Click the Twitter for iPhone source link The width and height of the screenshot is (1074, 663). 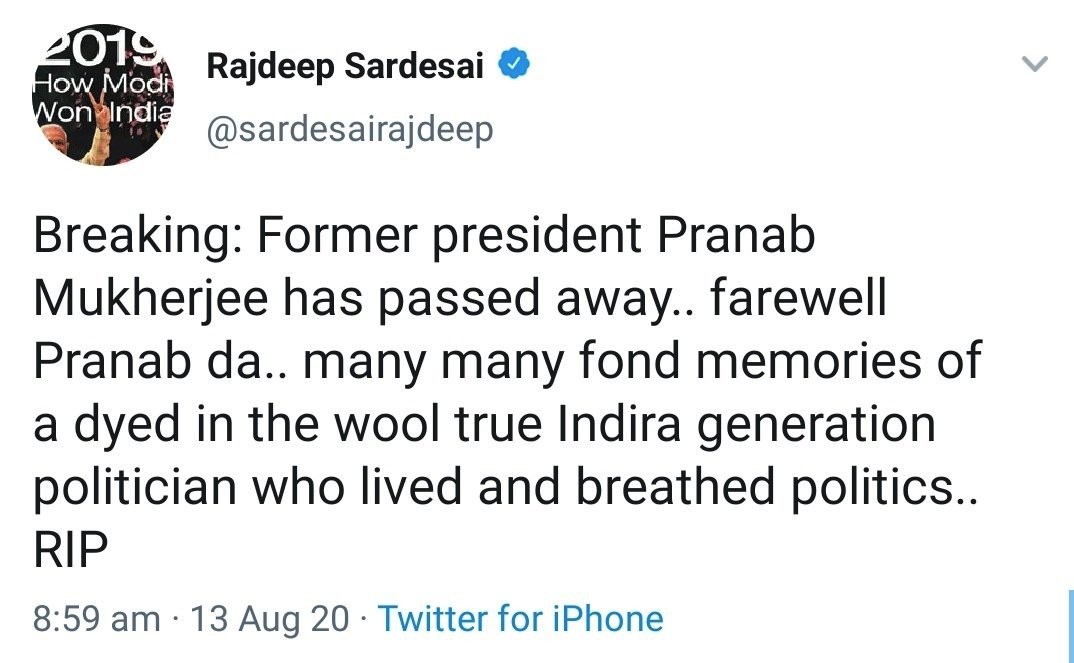pos(520,619)
